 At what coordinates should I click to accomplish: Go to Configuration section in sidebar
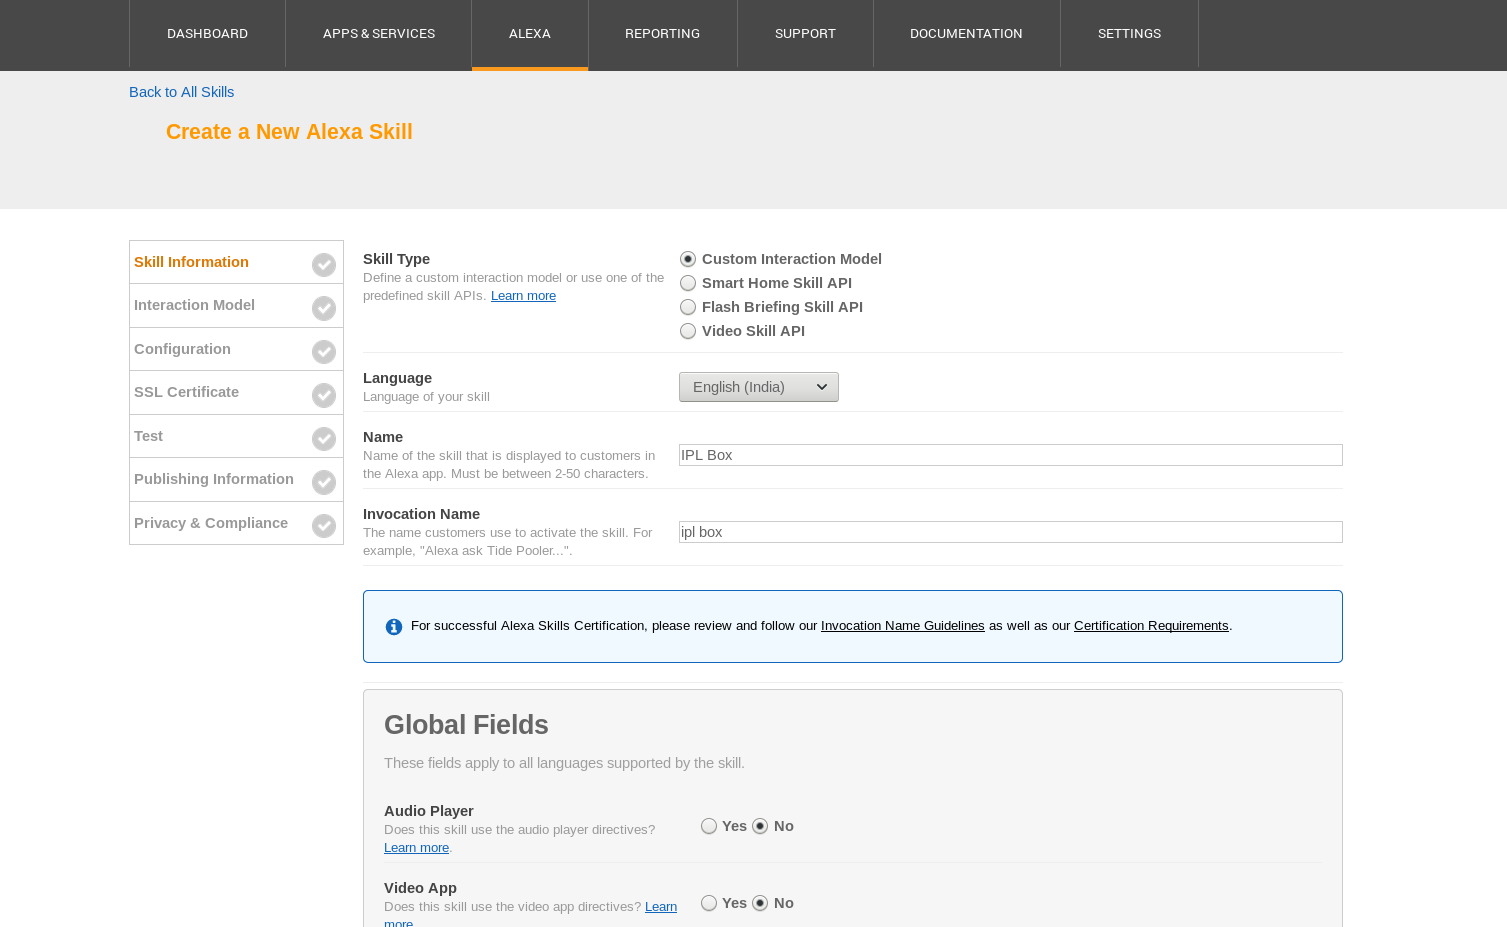236,349
